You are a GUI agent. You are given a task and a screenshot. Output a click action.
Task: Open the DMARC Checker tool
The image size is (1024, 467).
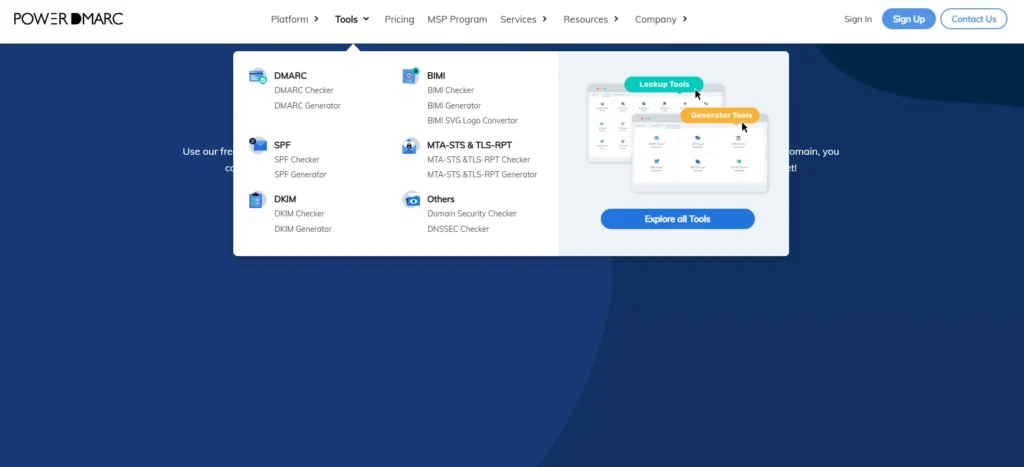coord(304,90)
